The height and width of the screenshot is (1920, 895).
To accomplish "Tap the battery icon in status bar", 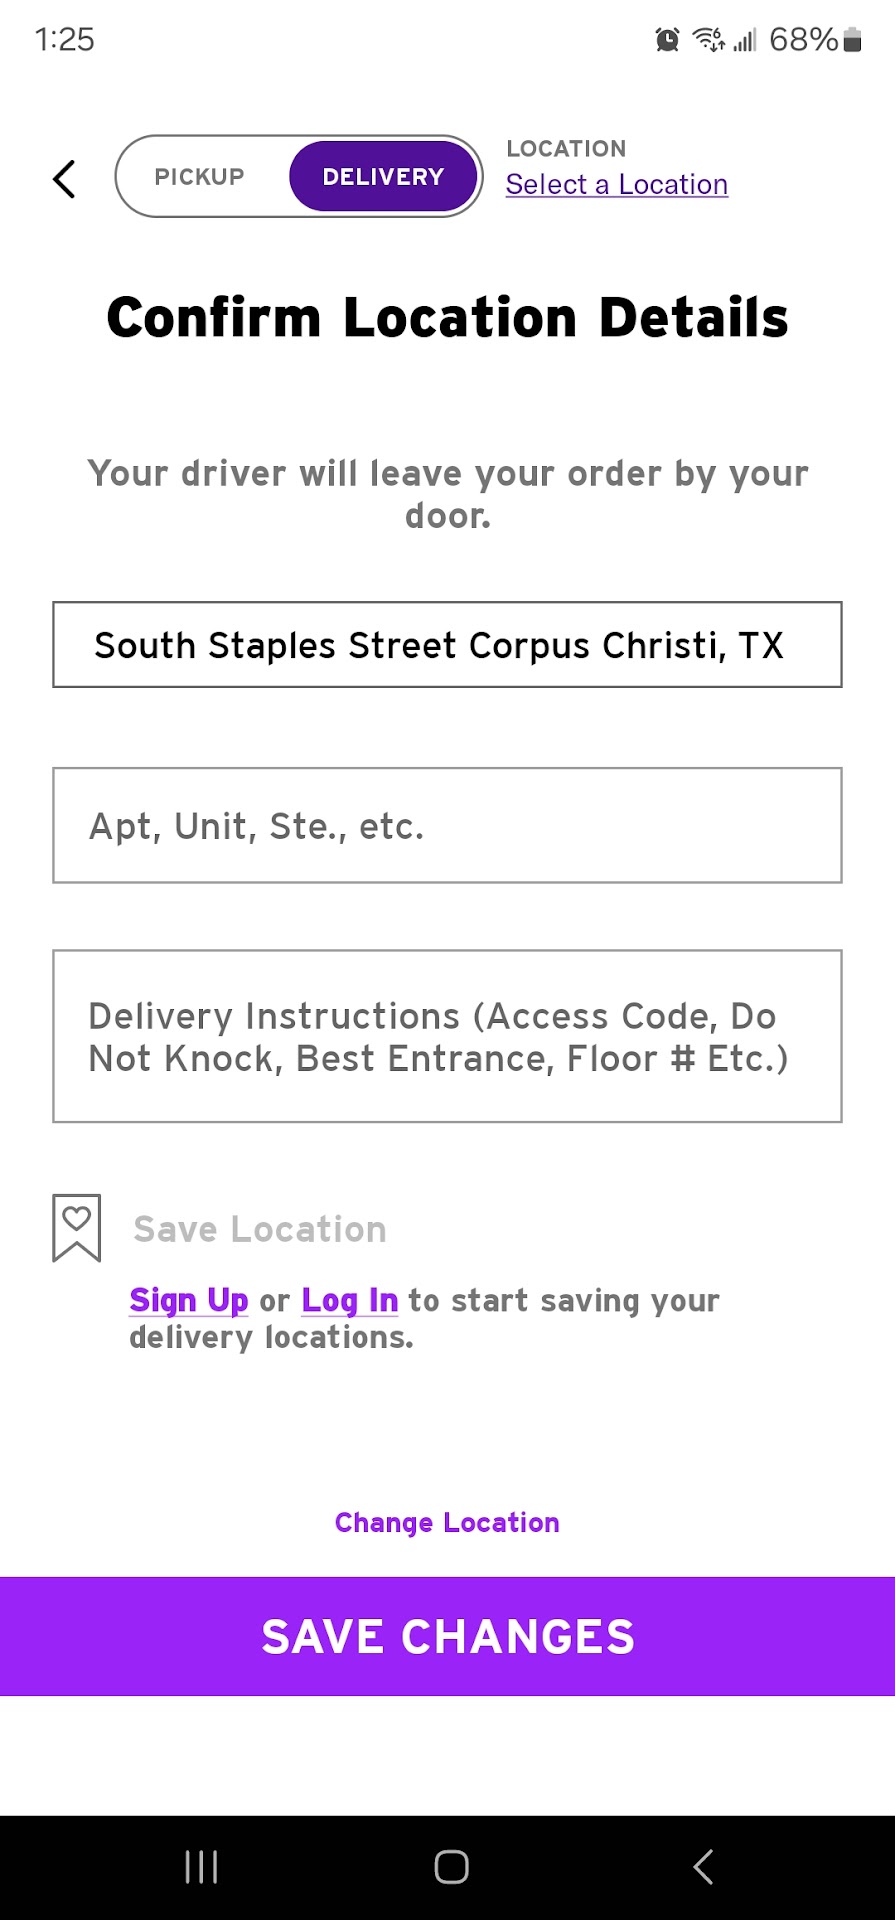I will [853, 40].
